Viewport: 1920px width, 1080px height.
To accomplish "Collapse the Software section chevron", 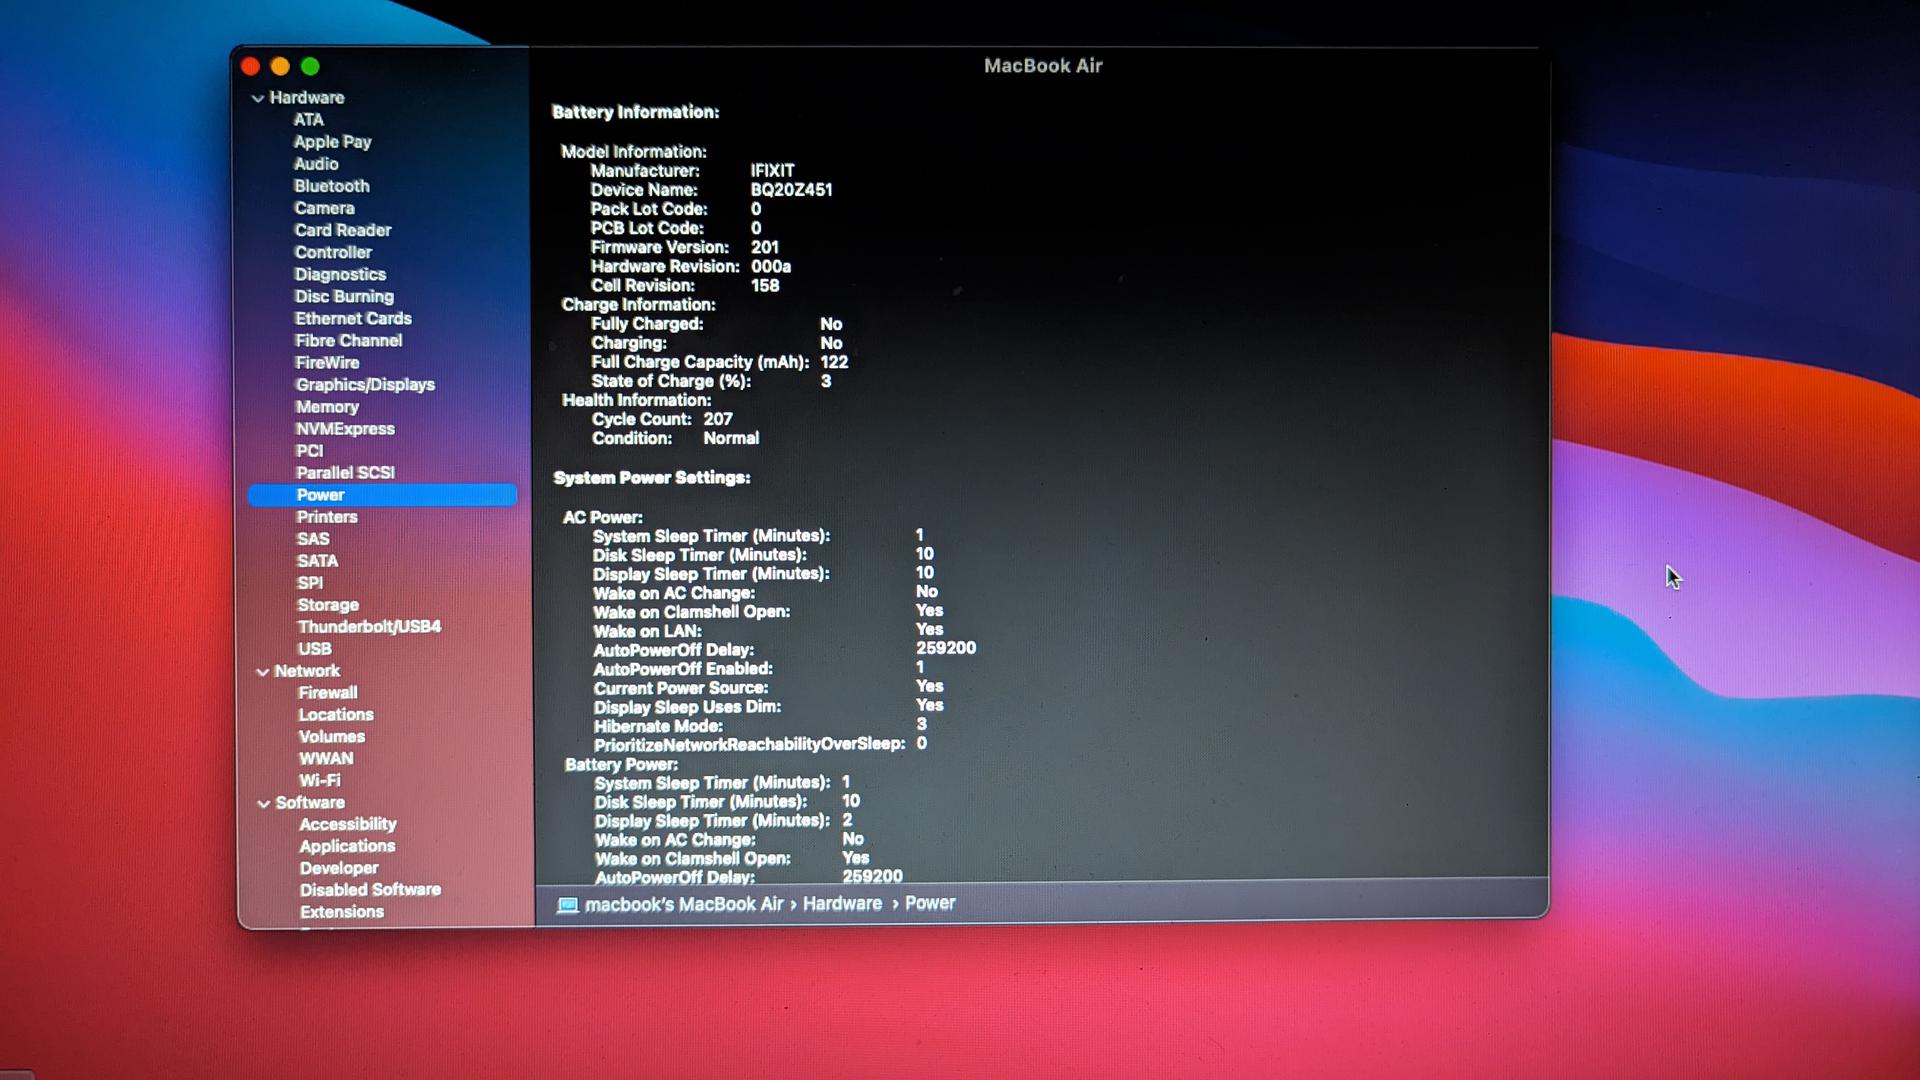I will click(264, 803).
